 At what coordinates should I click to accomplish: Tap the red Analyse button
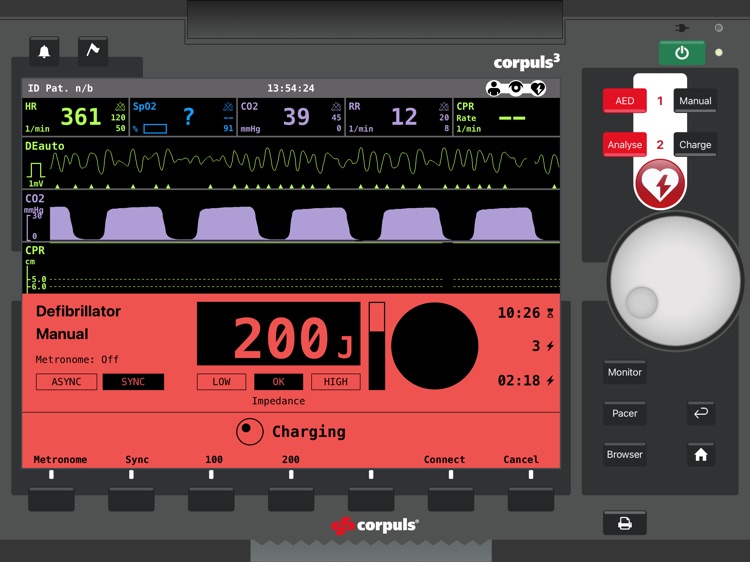(x=625, y=144)
